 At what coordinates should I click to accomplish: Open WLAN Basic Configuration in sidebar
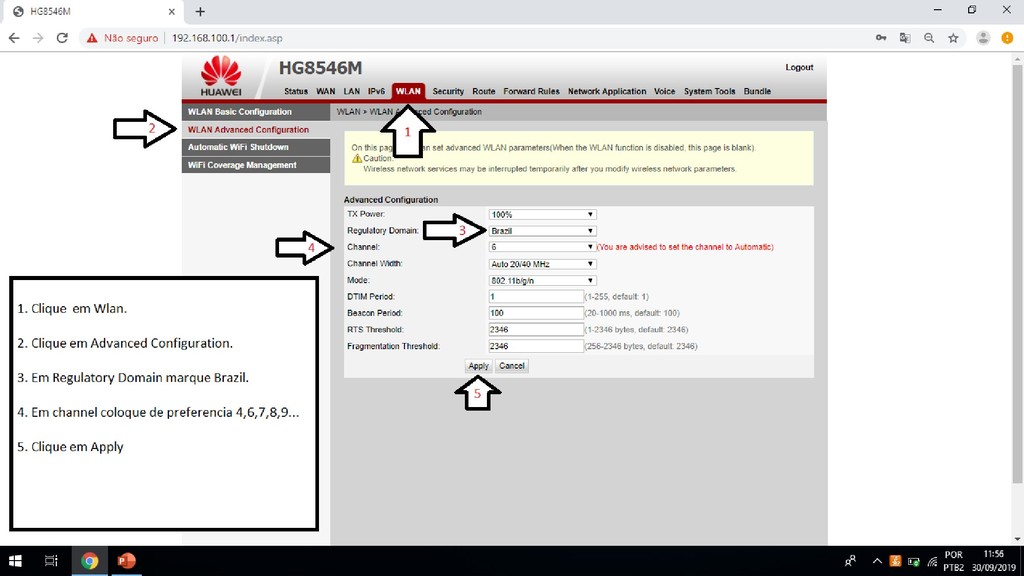[256, 112]
